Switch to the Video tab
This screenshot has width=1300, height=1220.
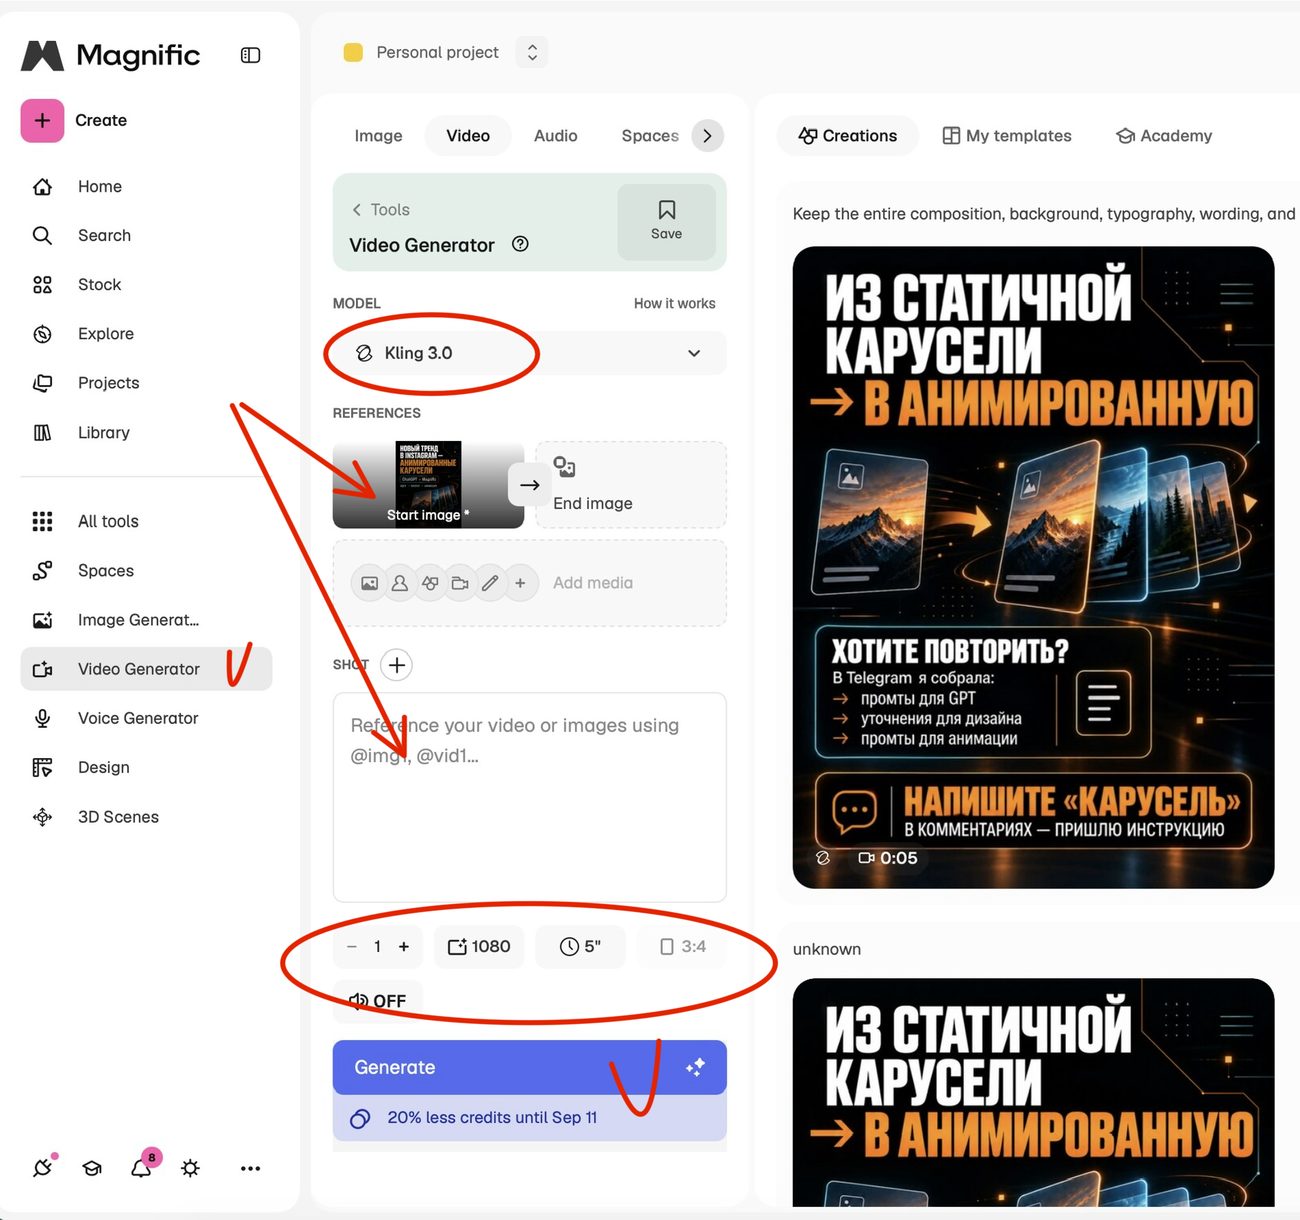coord(468,136)
